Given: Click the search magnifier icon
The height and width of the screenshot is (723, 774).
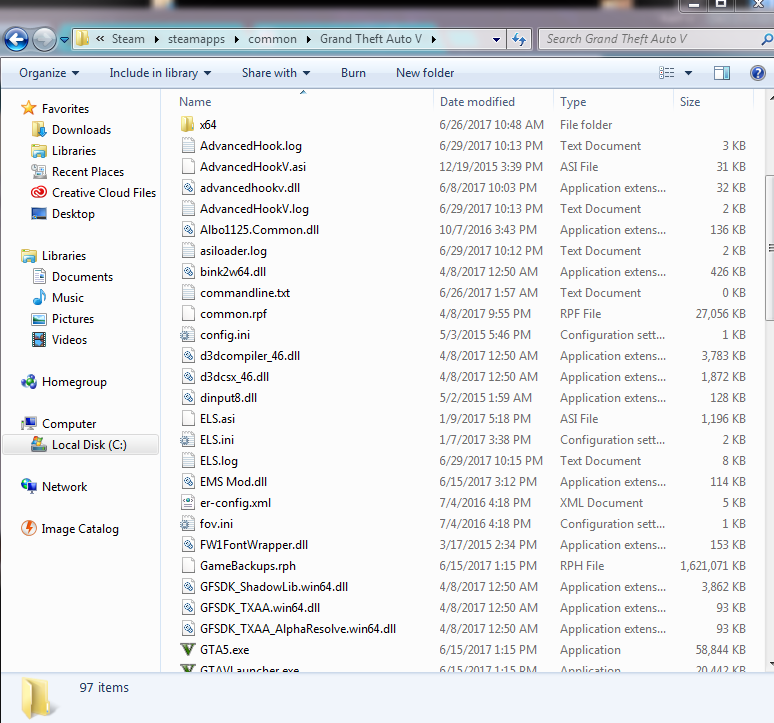Looking at the screenshot, I should [766, 39].
